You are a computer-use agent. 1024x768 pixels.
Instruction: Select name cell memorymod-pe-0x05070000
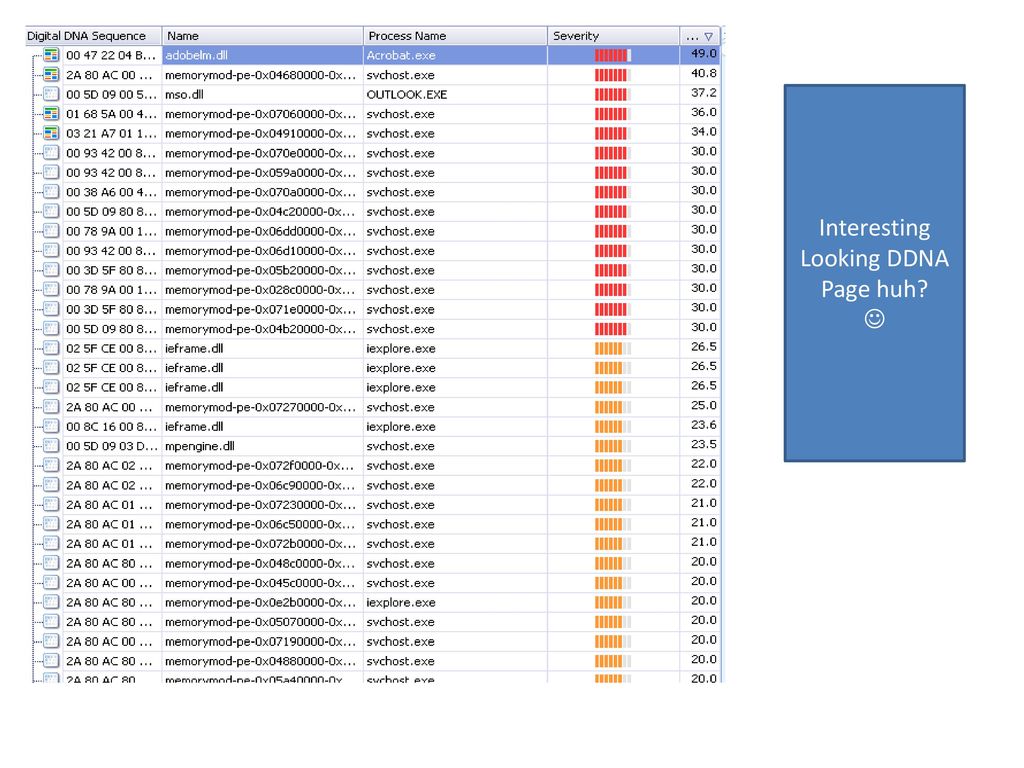[x=261, y=622]
